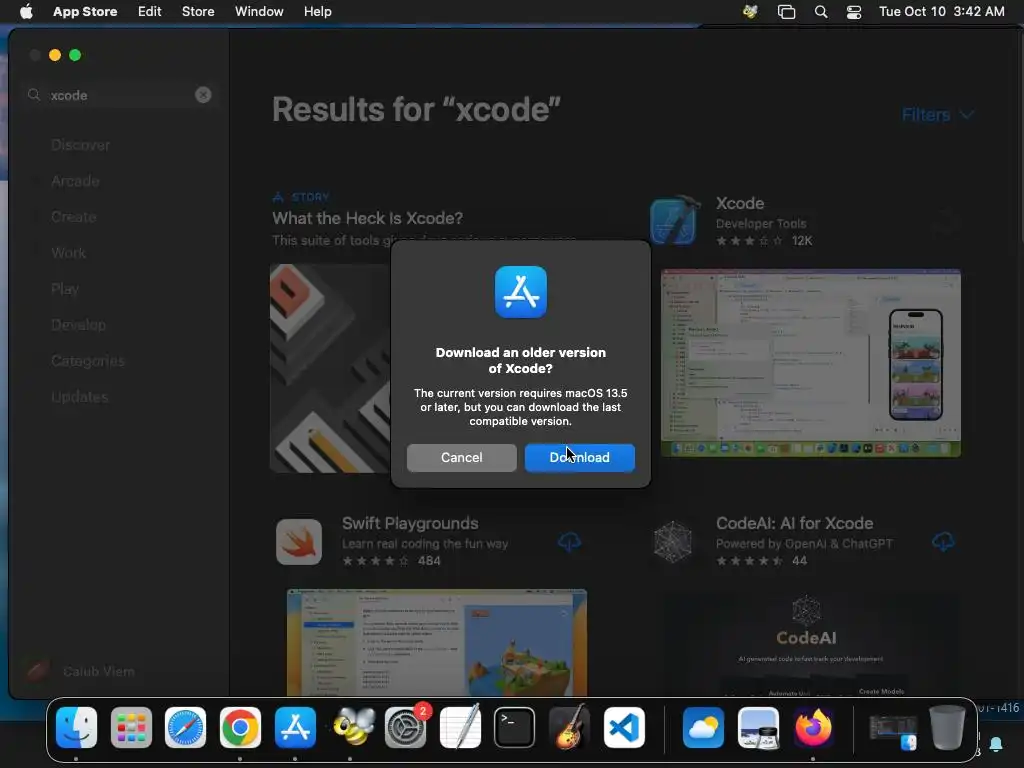
Task: Open the Window menu
Action: click(259, 12)
